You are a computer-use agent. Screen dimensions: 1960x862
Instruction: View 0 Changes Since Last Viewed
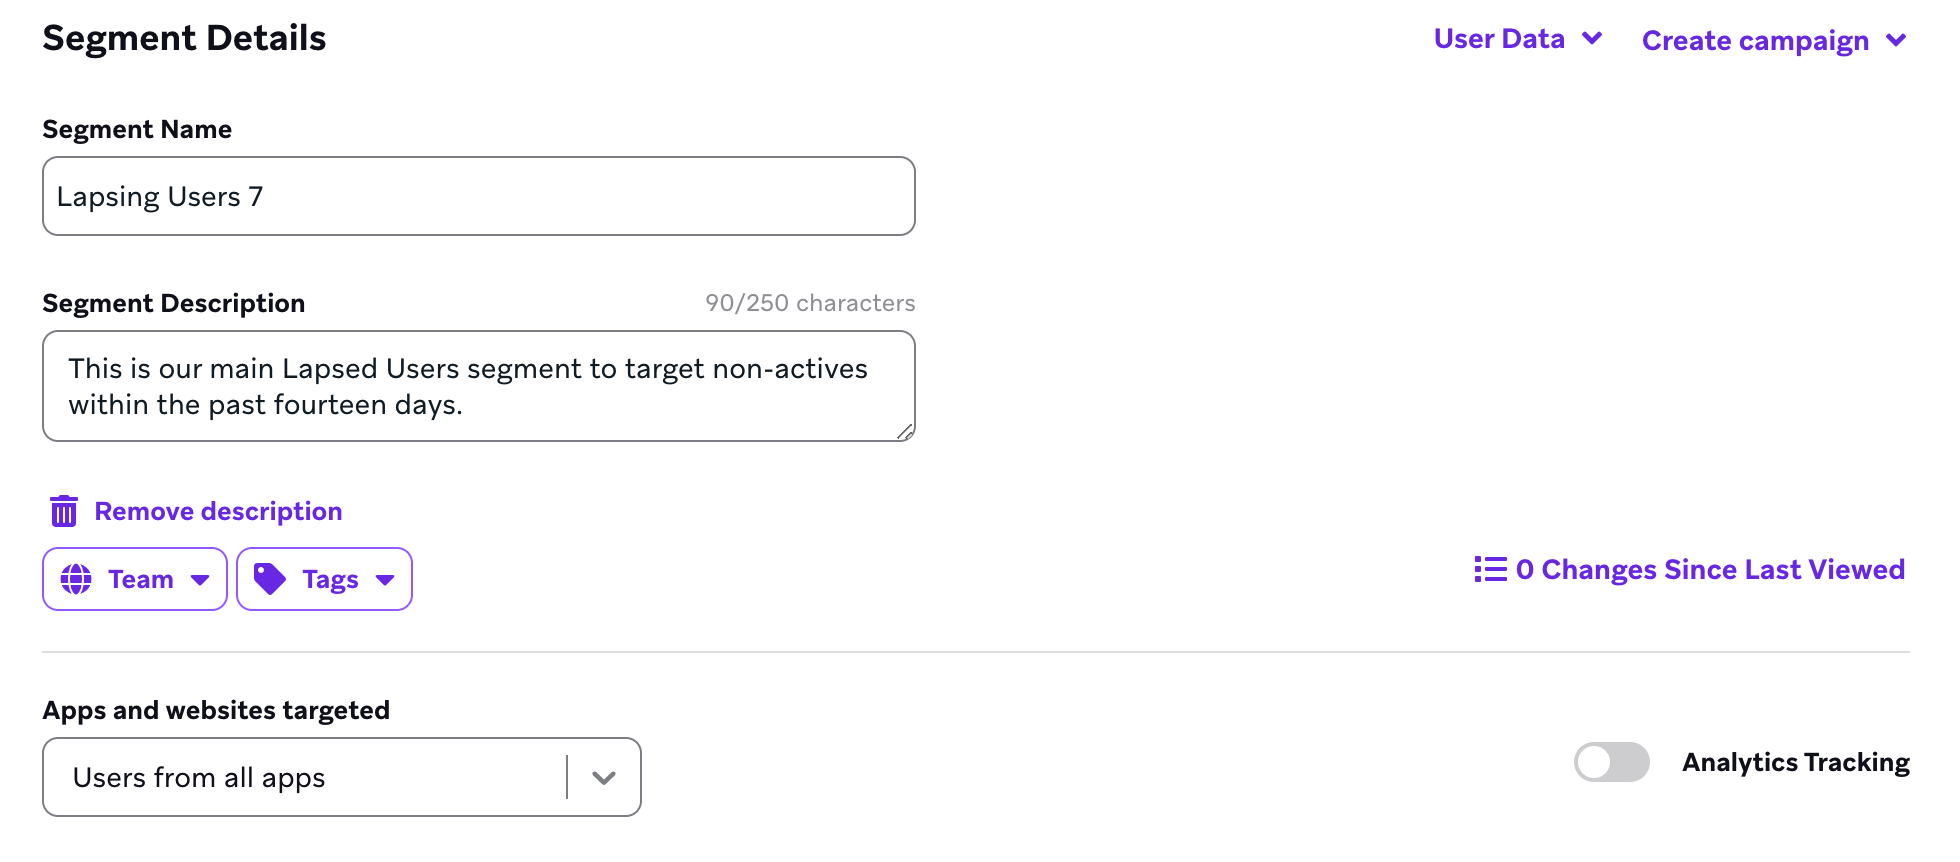pyautogui.click(x=1710, y=569)
